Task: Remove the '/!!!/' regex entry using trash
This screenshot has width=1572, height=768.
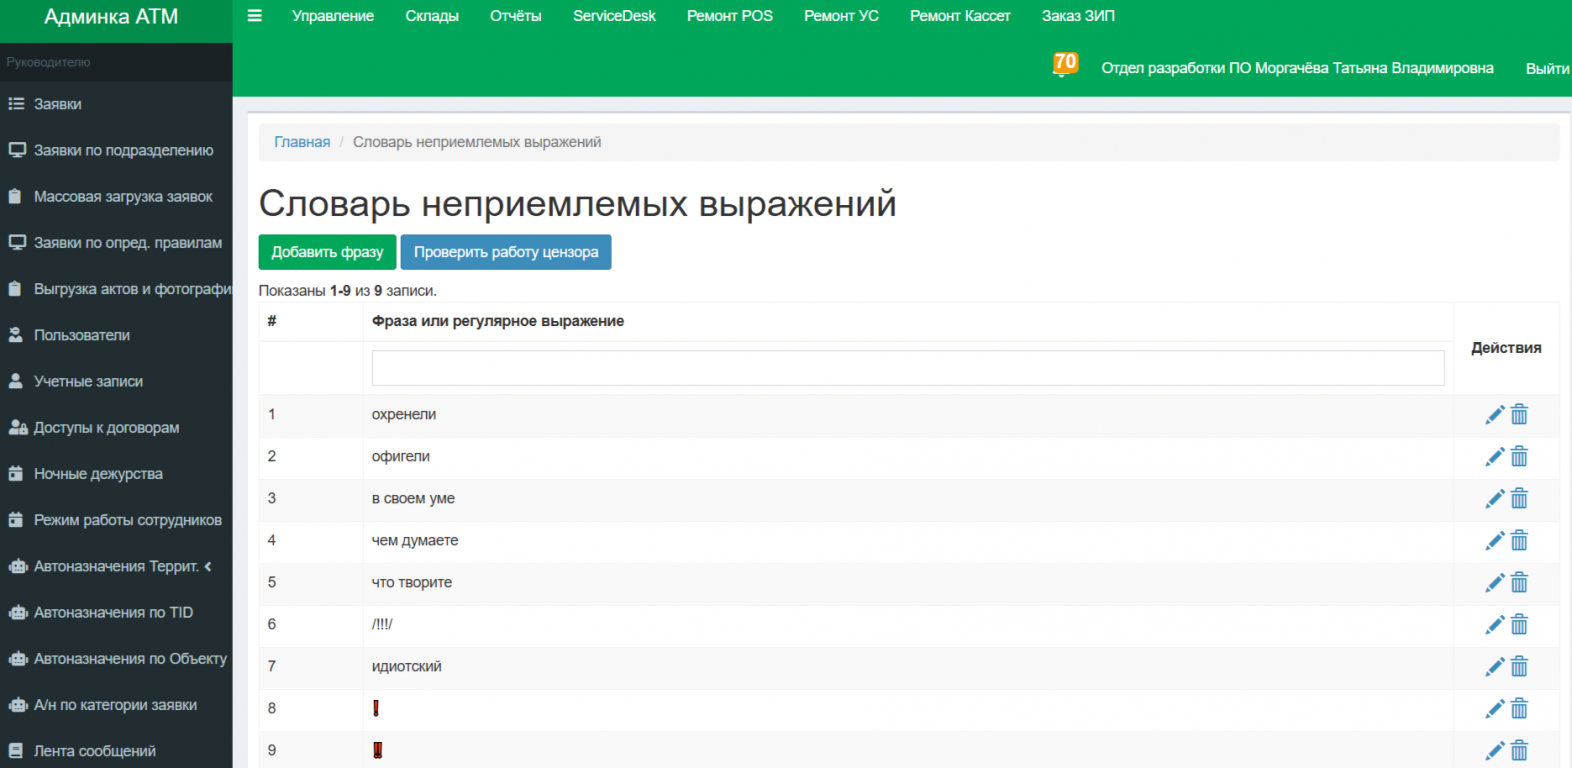Action: (1519, 625)
